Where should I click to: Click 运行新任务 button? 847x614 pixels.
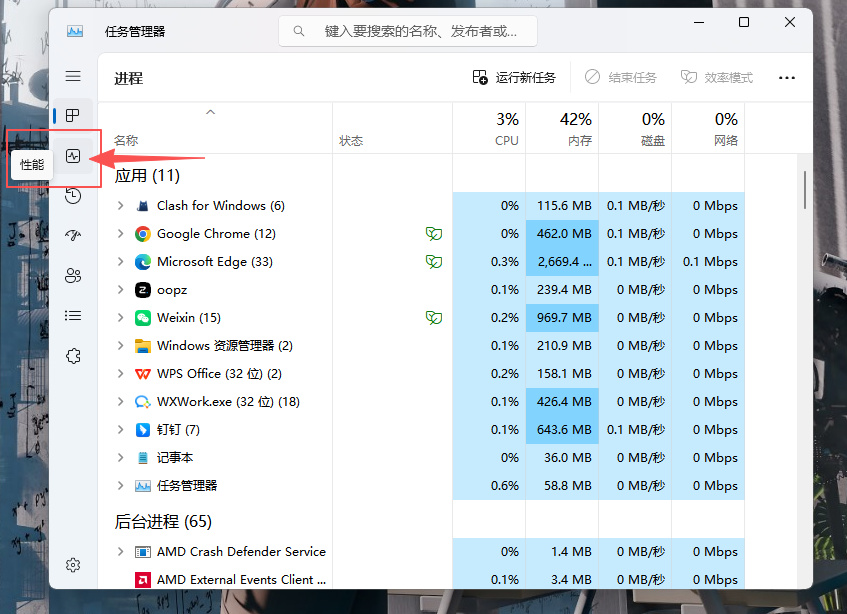[x=514, y=78]
